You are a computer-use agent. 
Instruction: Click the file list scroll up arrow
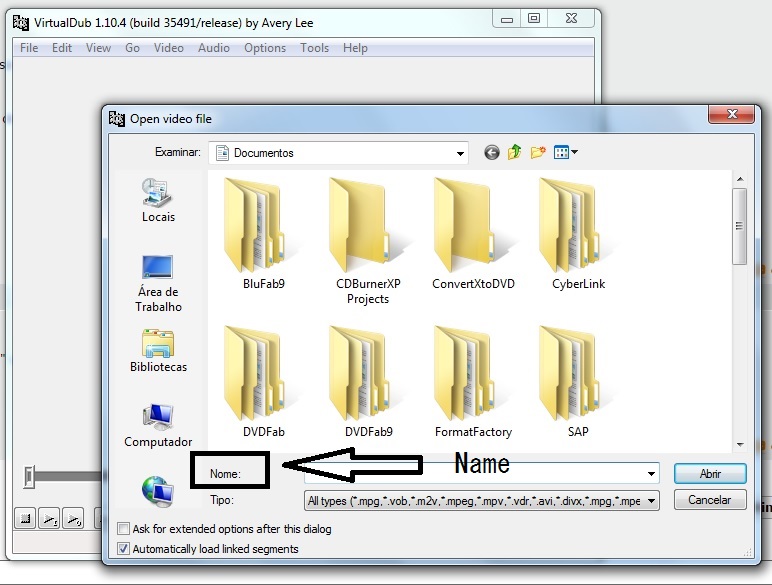(740, 179)
